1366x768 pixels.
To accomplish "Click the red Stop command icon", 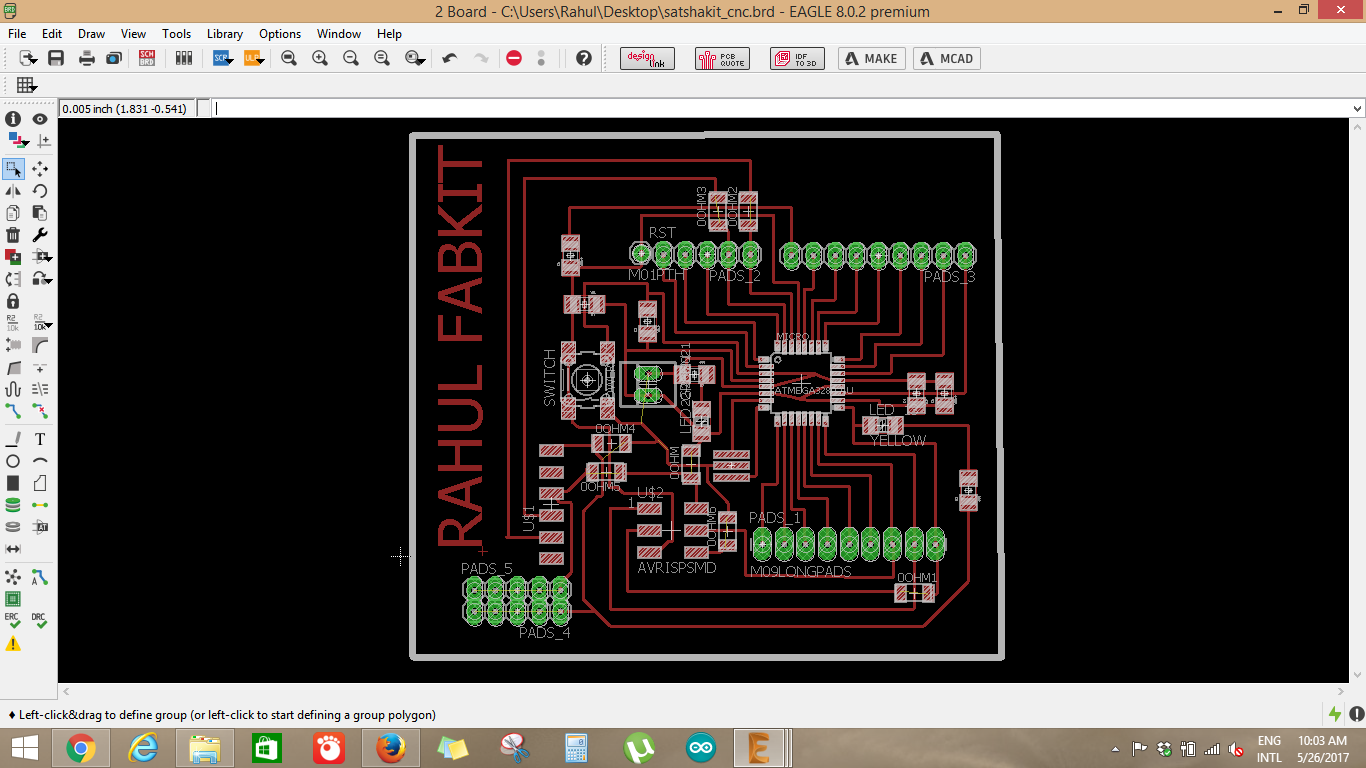I will point(514,58).
